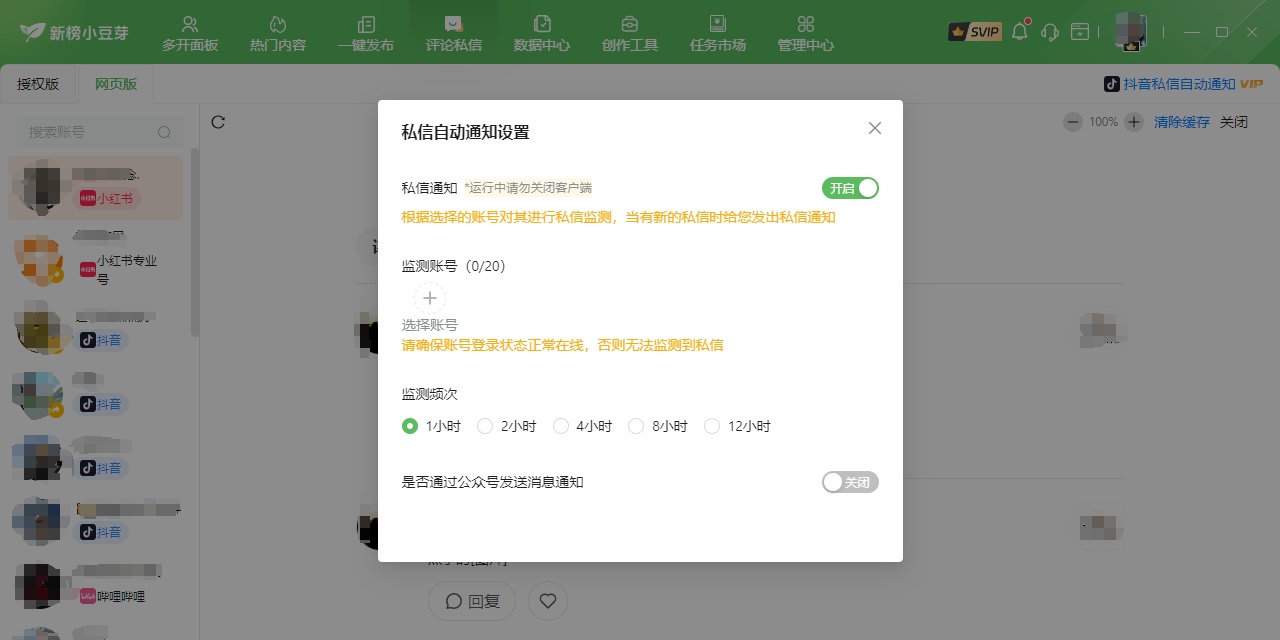The image size is (1280, 640).
Task: Enable 公众号 message notification toggle
Action: [x=850, y=482]
